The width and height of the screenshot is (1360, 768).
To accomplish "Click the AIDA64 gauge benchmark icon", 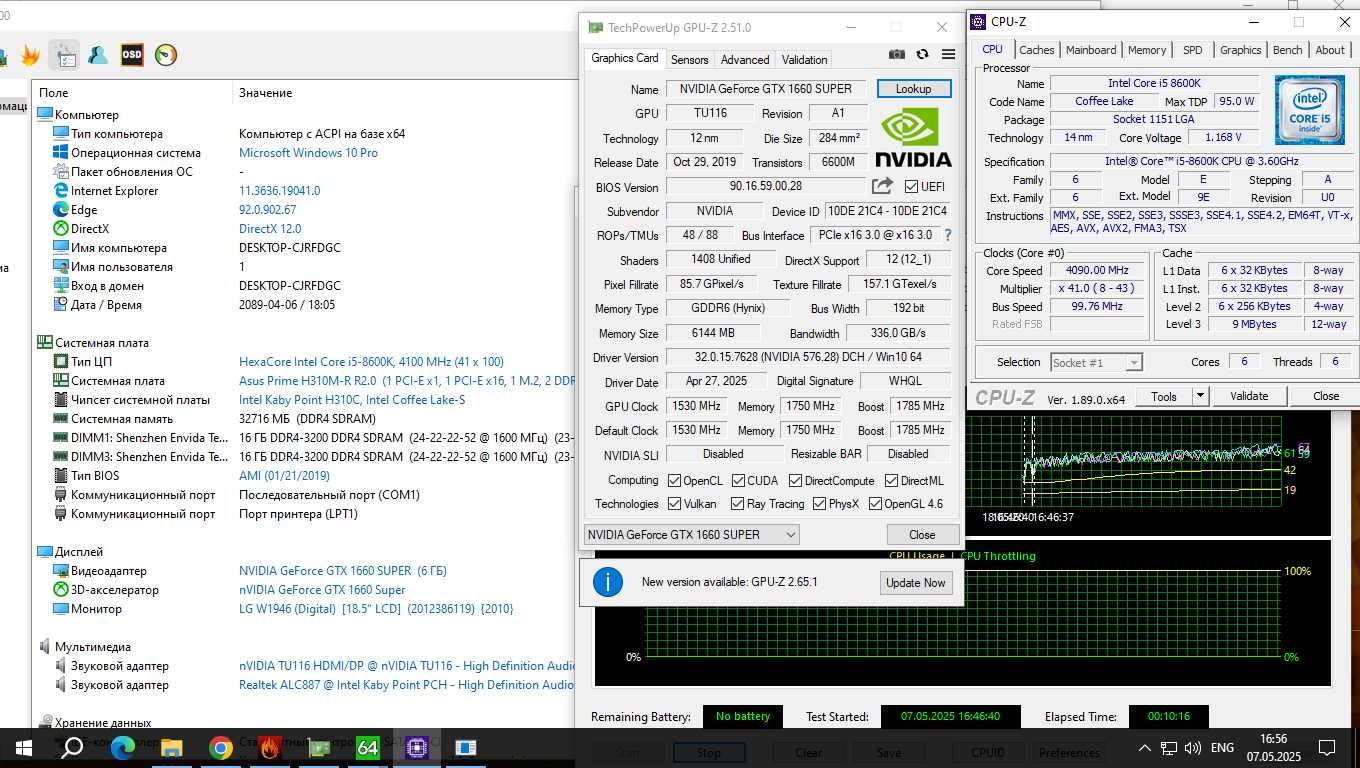I will click(166, 55).
